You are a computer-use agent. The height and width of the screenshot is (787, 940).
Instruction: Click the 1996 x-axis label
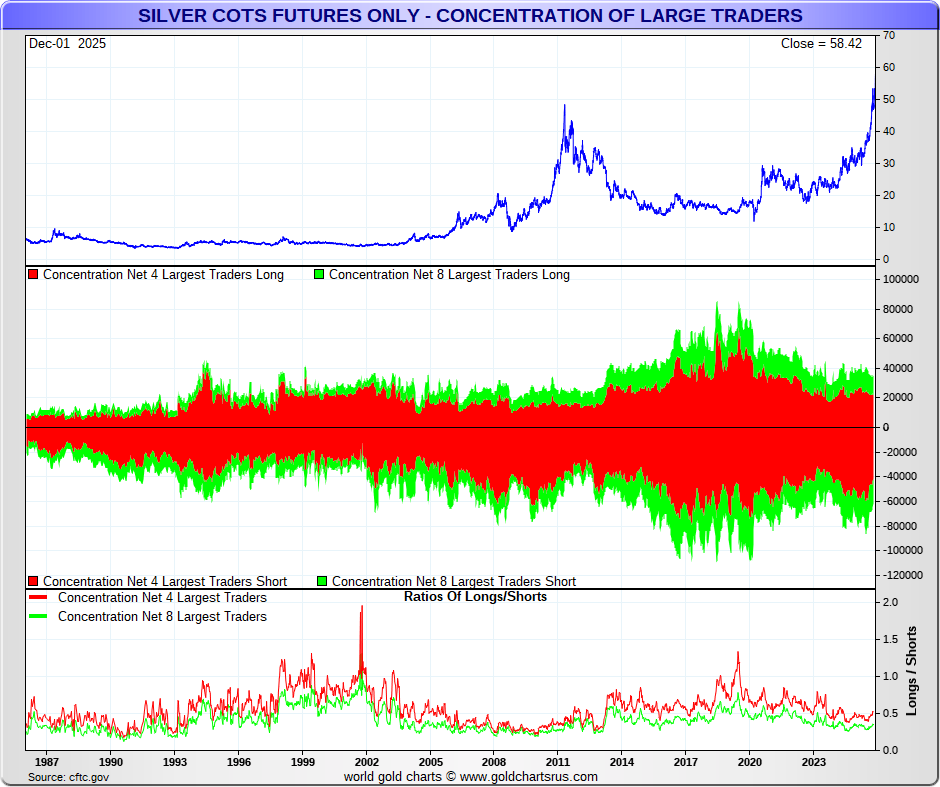(x=239, y=762)
